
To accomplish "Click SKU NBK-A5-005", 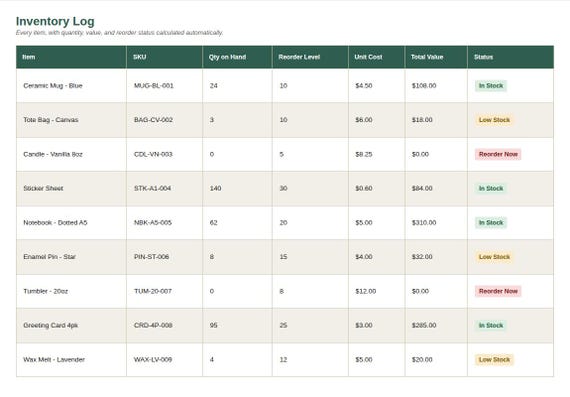I will (153, 222).
